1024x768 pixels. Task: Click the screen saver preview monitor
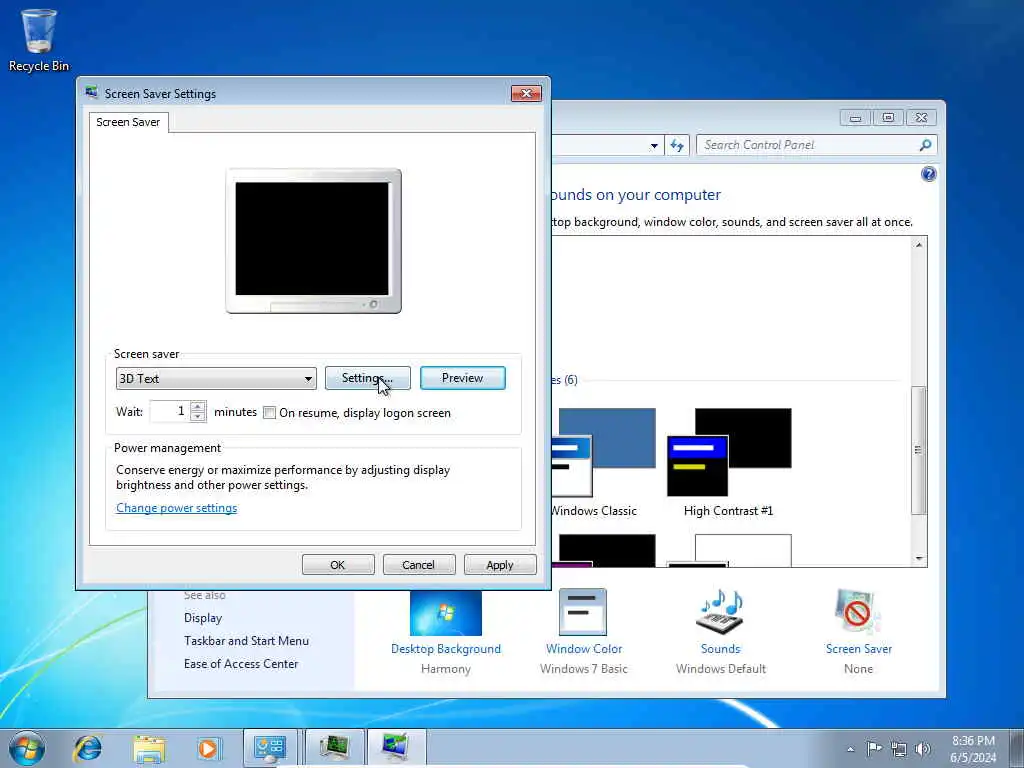click(313, 241)
